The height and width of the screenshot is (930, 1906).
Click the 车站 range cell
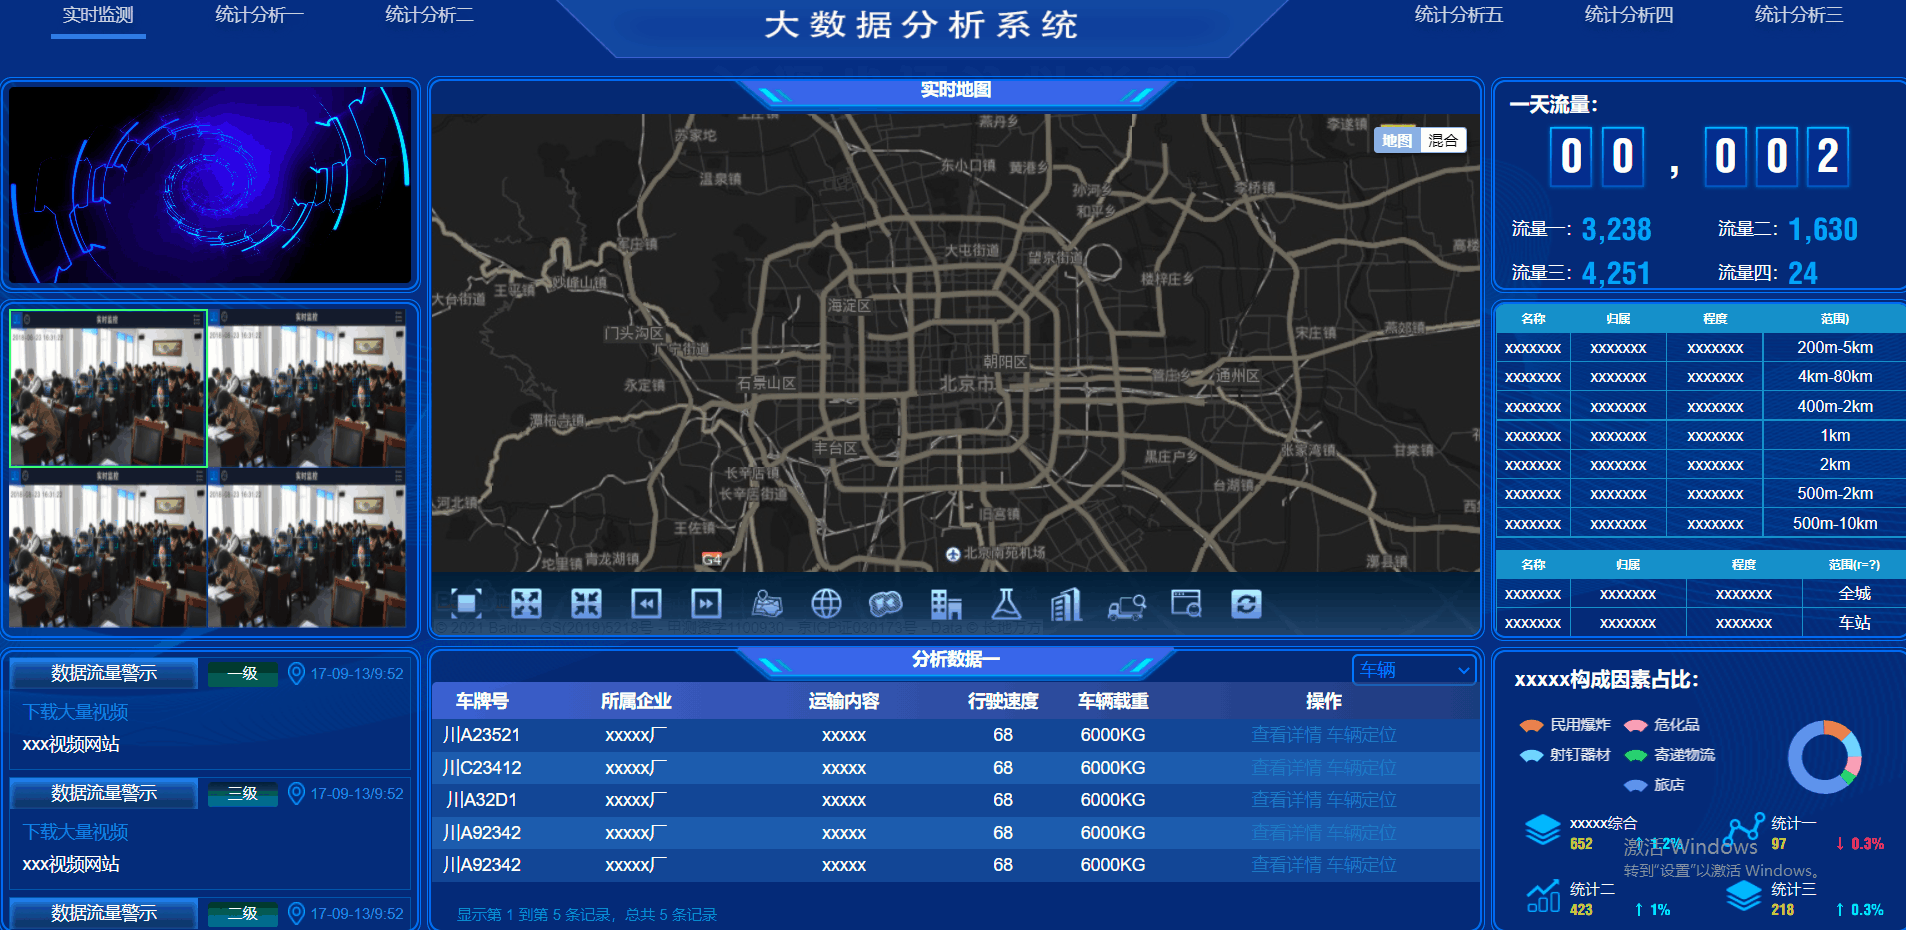1854,623
